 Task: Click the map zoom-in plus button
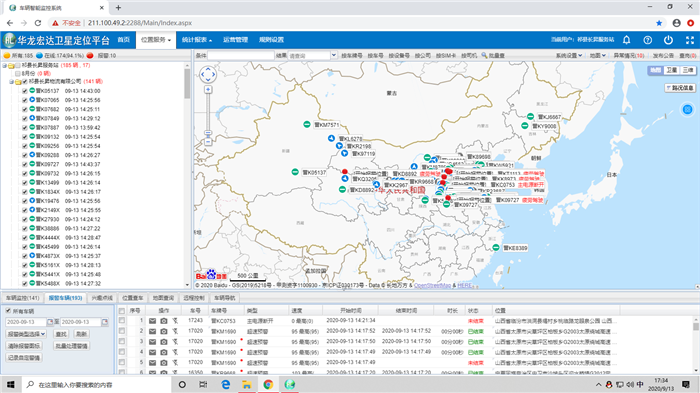point(208,90)
